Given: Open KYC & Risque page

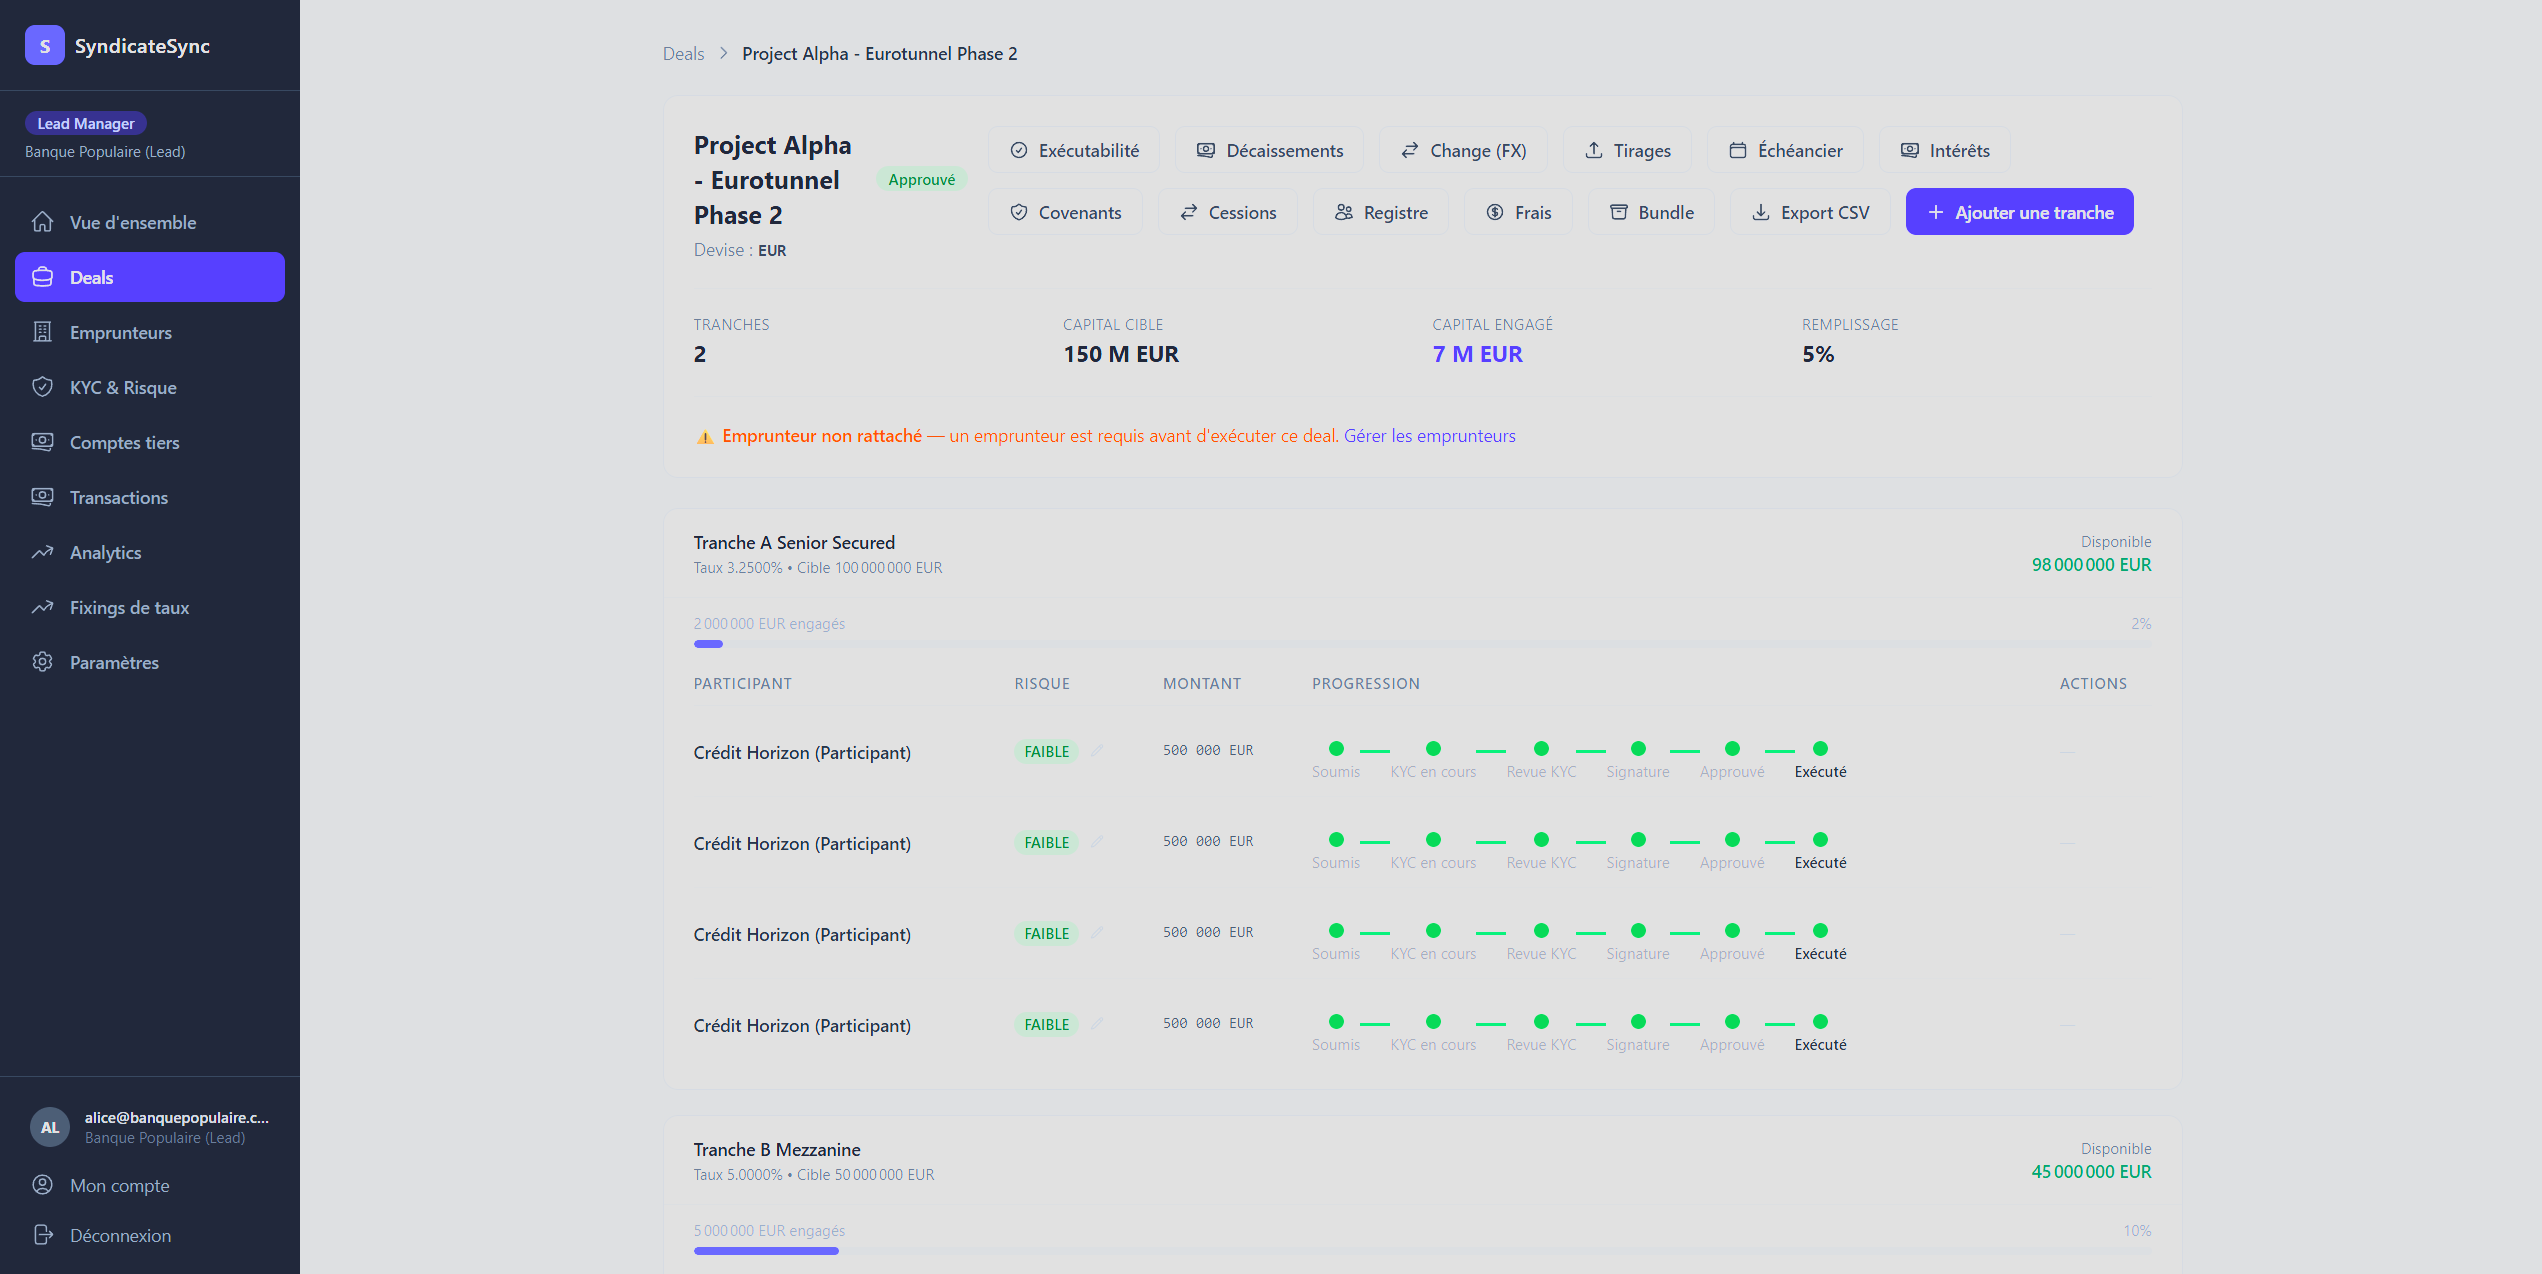Looking at the screenshot, I should tap(150, 387).
